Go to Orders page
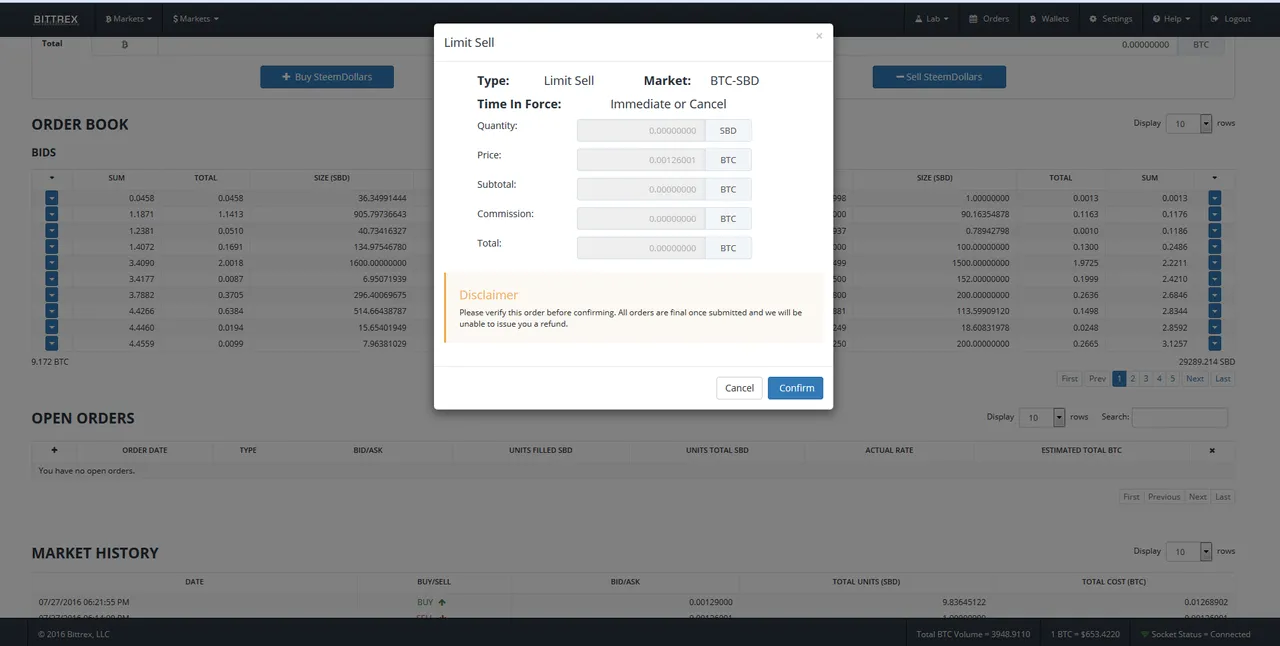1280x646 pixels. point(989,19)
